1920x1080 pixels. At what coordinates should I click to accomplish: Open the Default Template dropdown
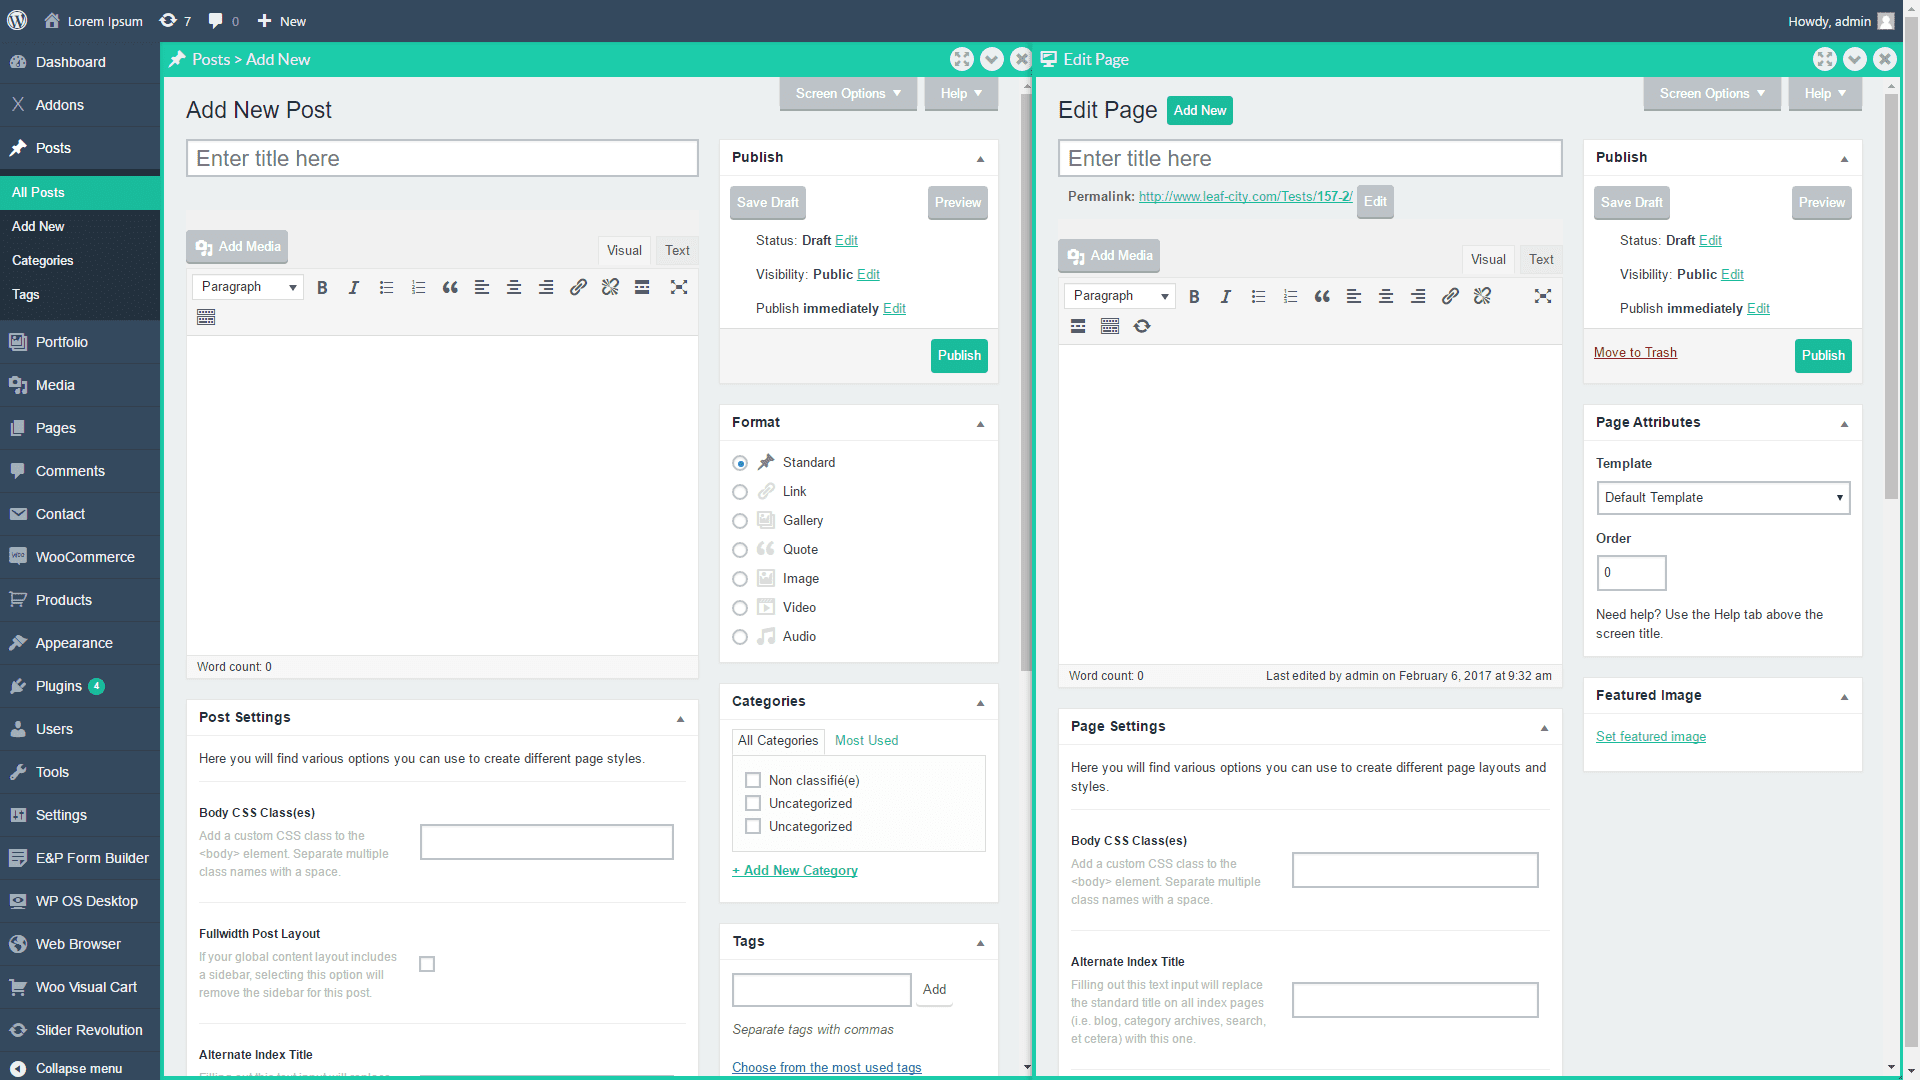pyautogui.click(x=1722, y=497)
